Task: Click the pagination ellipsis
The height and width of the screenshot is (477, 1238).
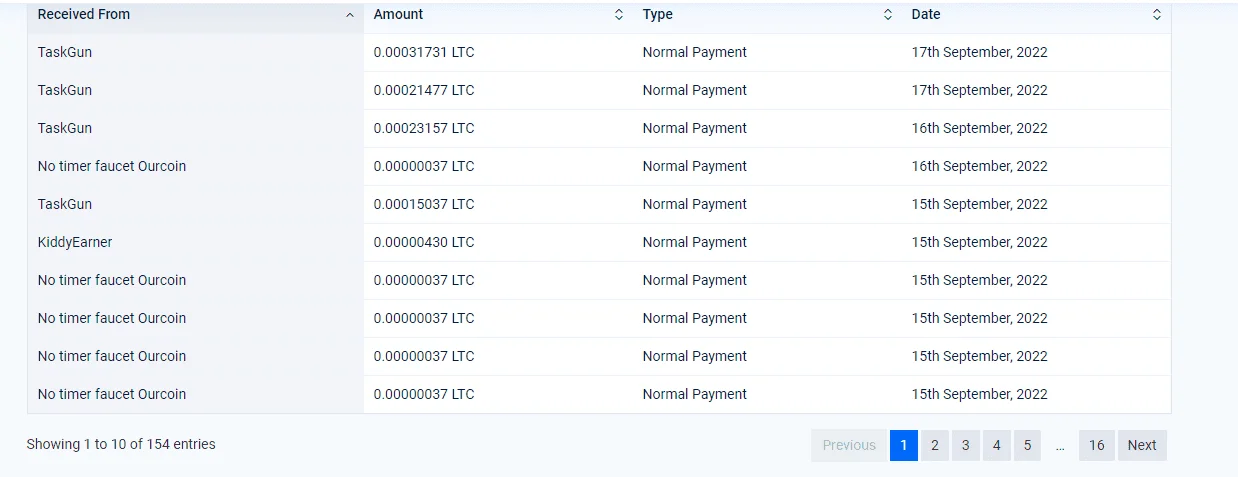Action: tap(1060, 445)
